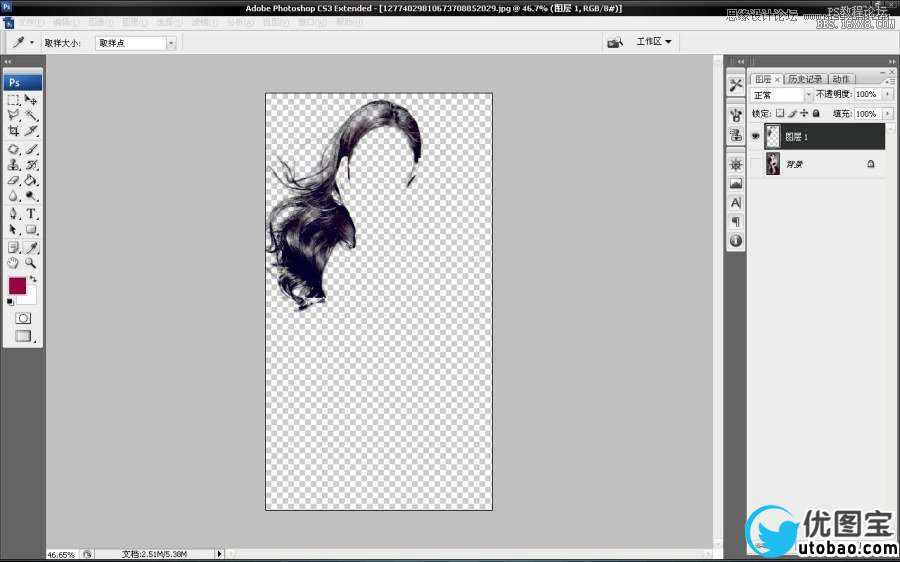This screenshot has width=900, height=562.
Task: Toggle lock image pixels brush icon
Action: tap(792, 114)
